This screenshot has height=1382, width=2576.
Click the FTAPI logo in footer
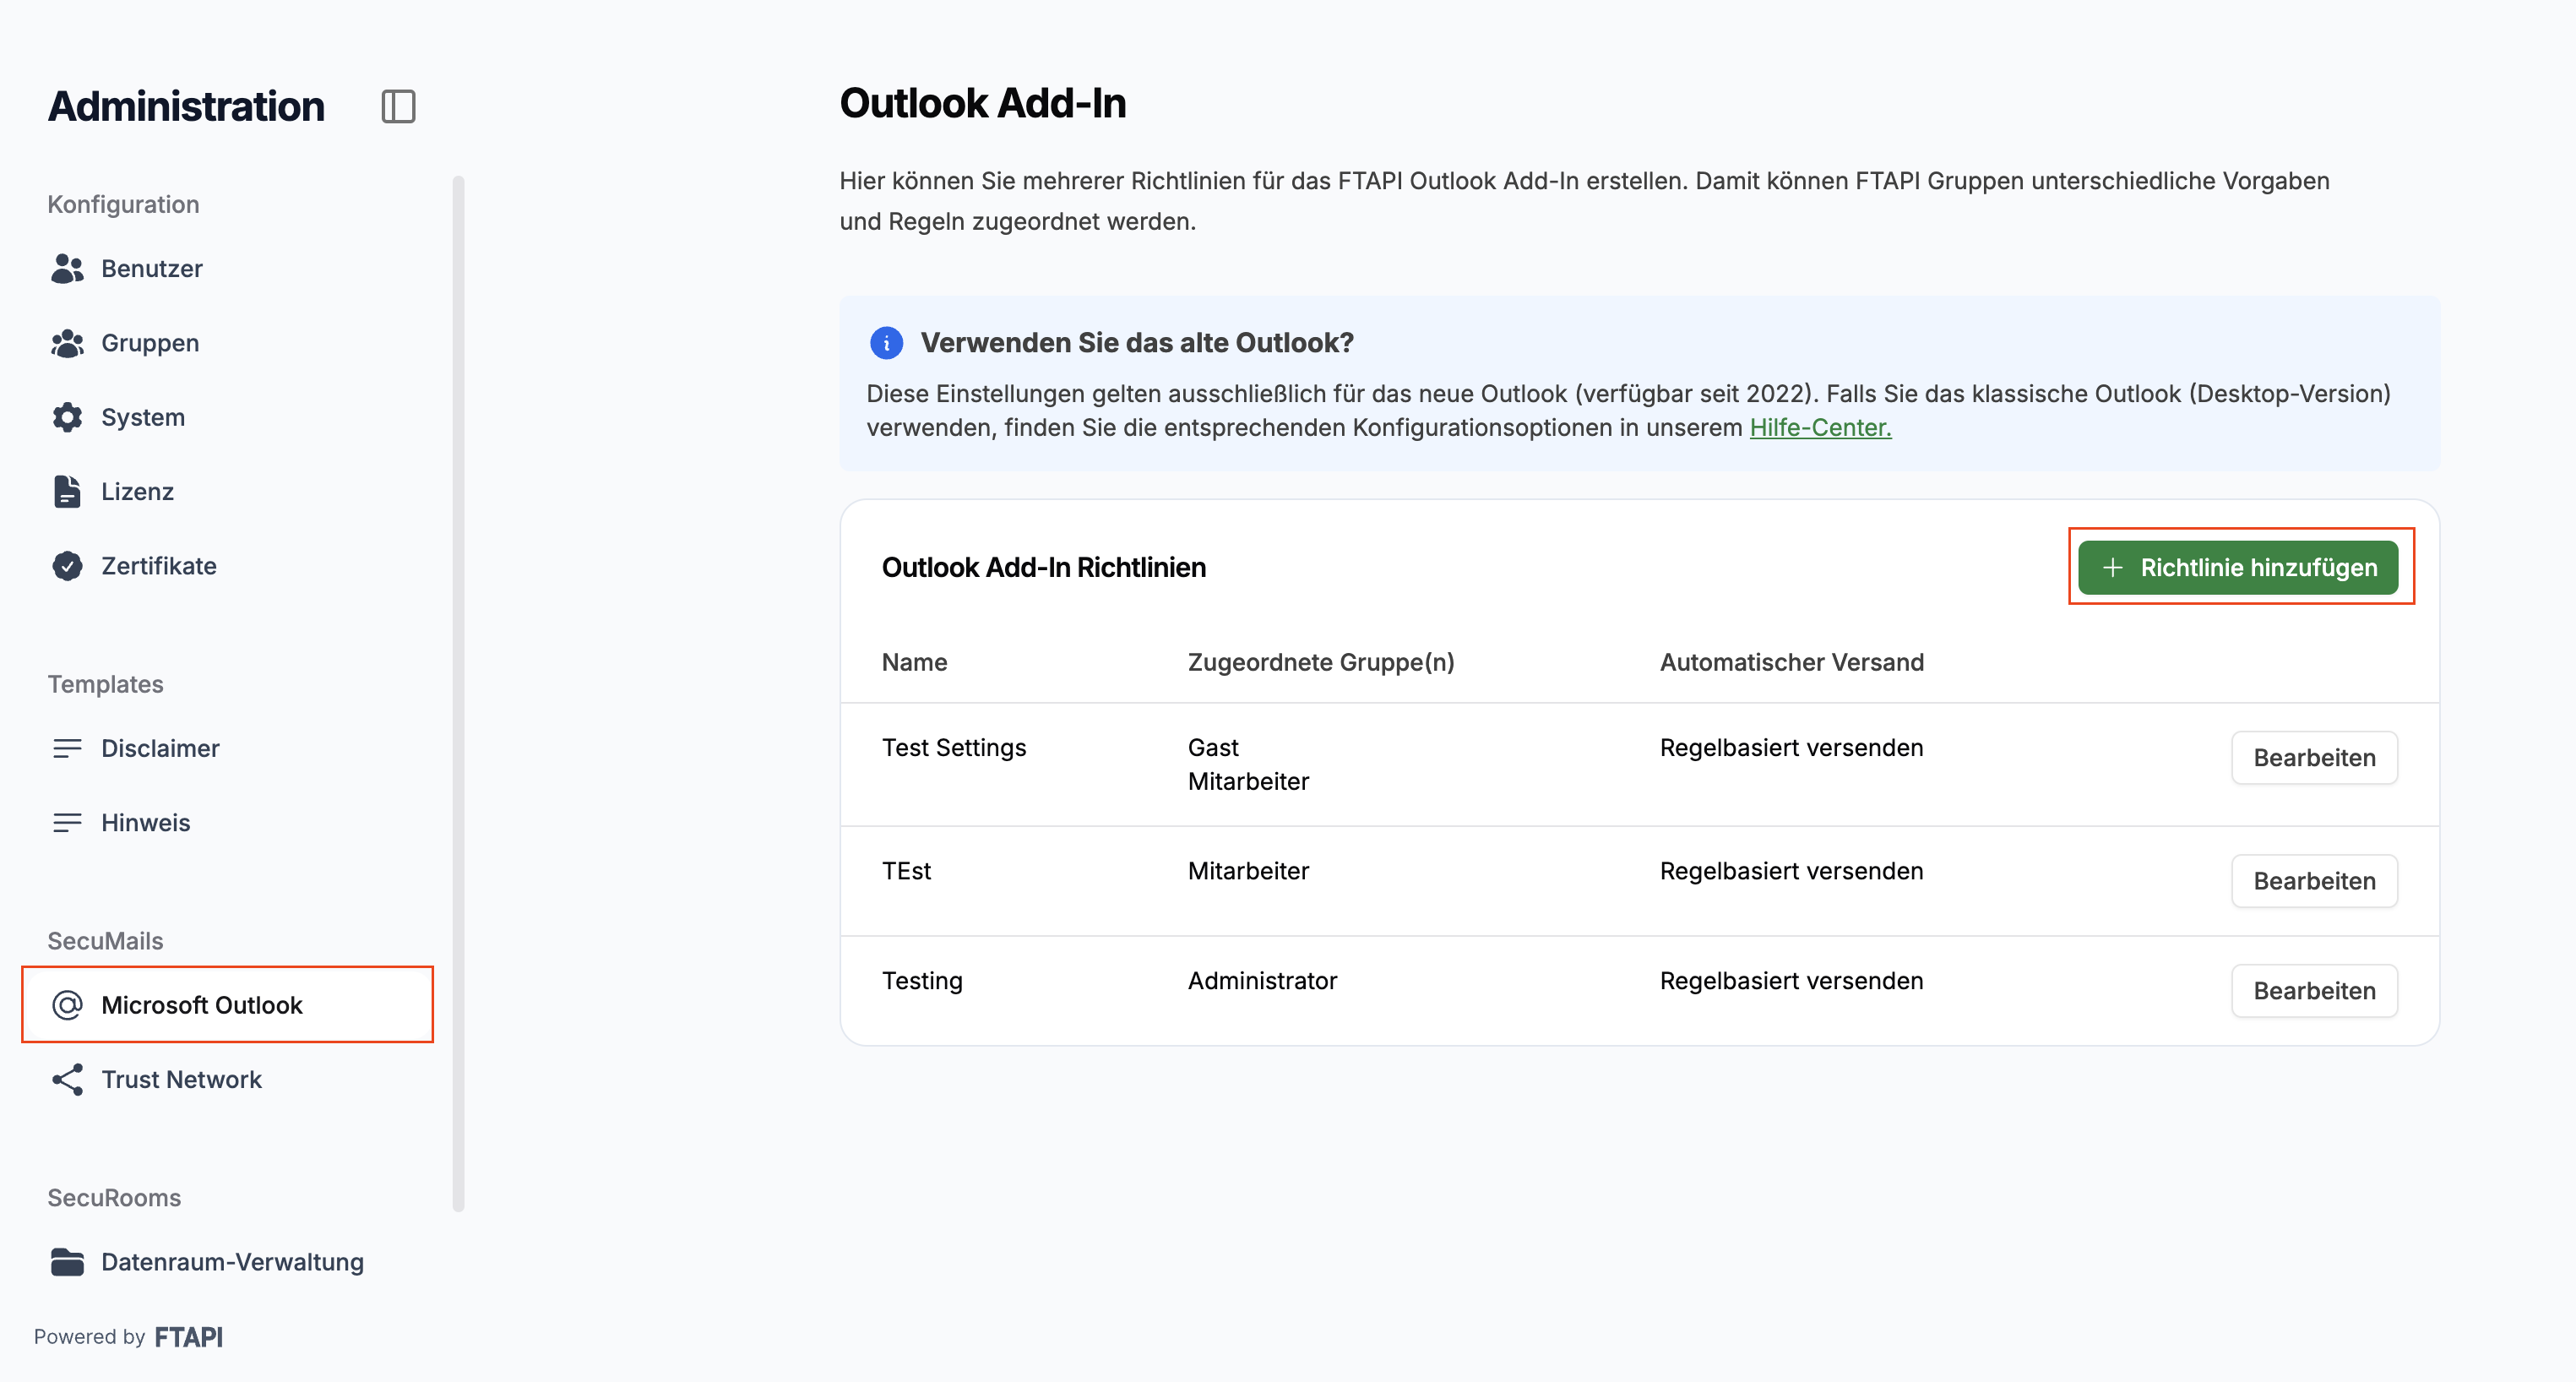click(x=189, y=1337)
